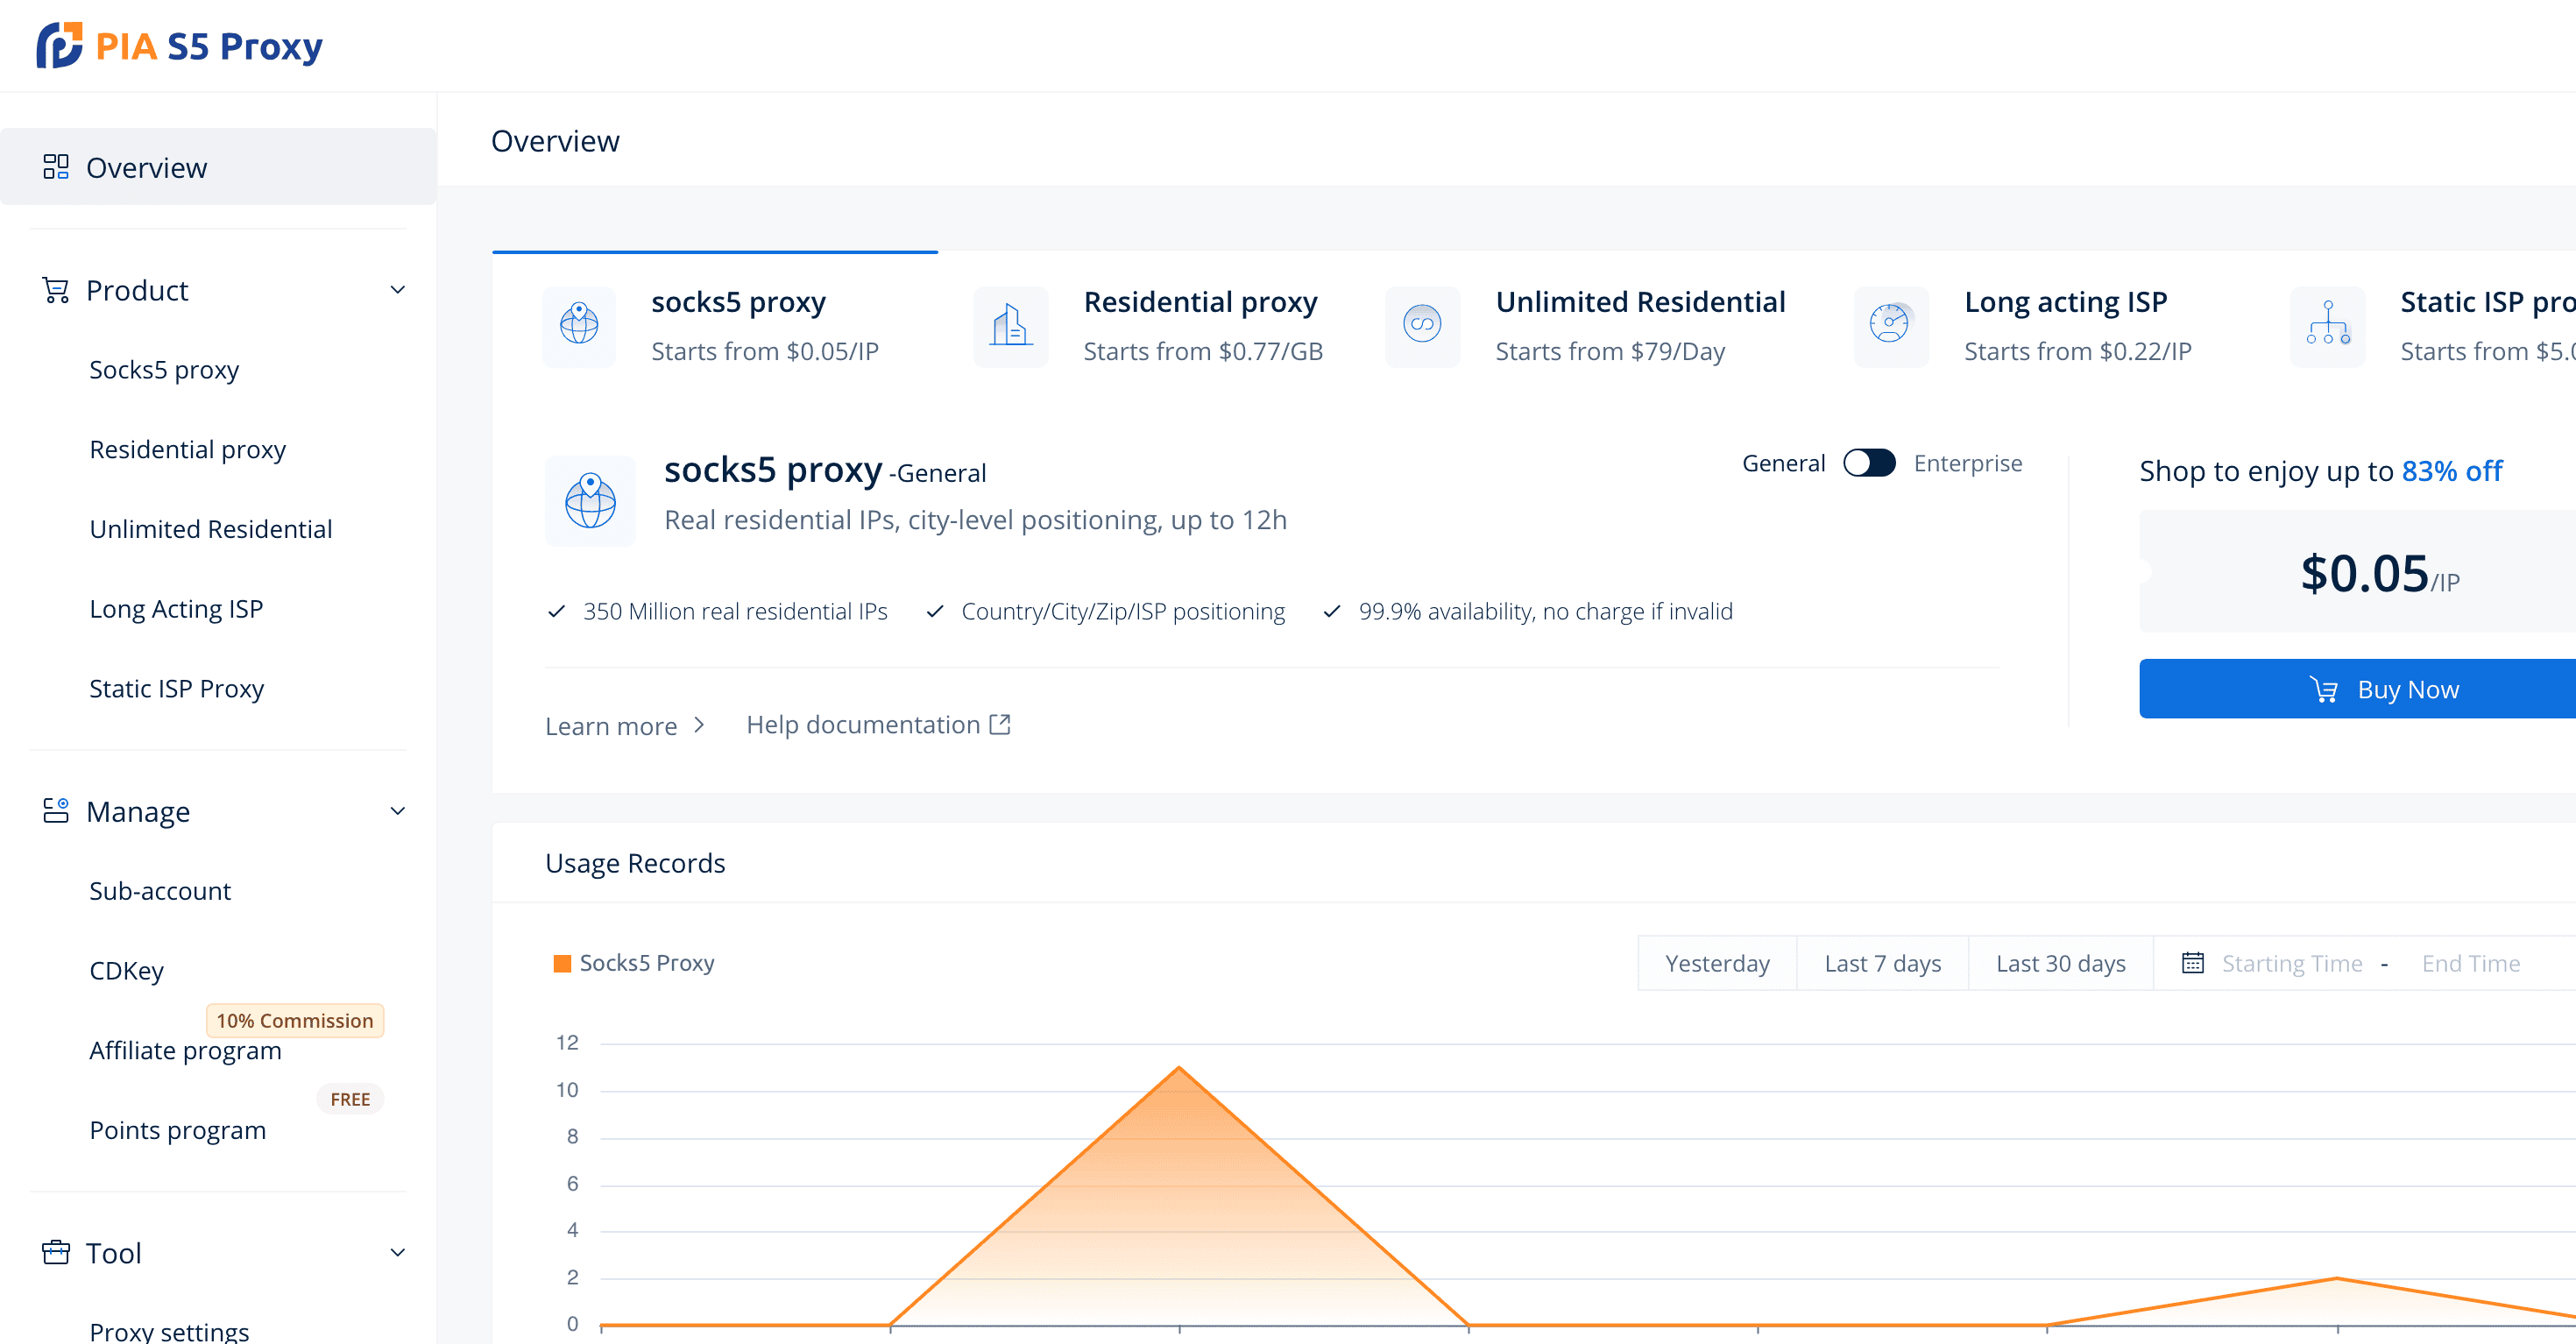The width and height of the screenshot is (2576, 1344).
Task: Select the Long acting ISP product tab
Action: tap(2025, 326)
